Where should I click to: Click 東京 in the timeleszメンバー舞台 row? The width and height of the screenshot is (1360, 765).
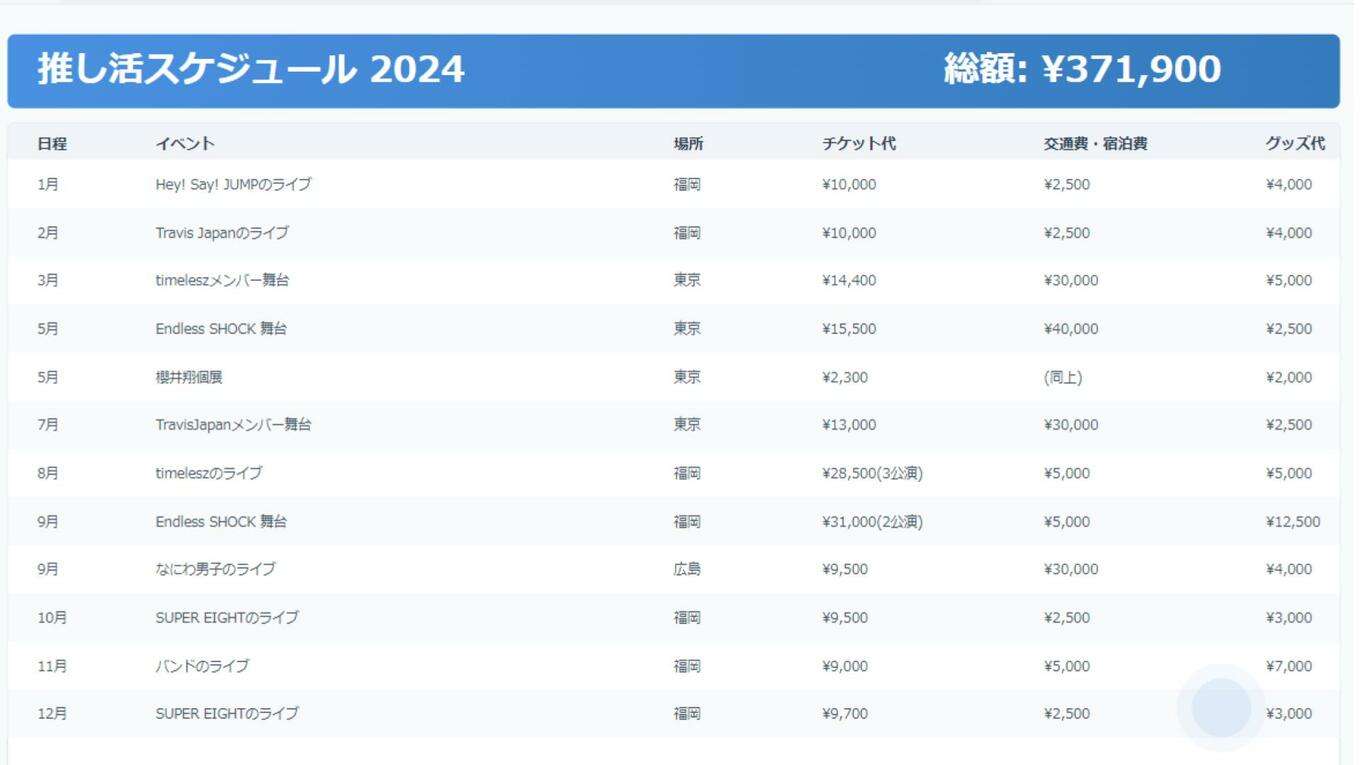pos(687,281)
